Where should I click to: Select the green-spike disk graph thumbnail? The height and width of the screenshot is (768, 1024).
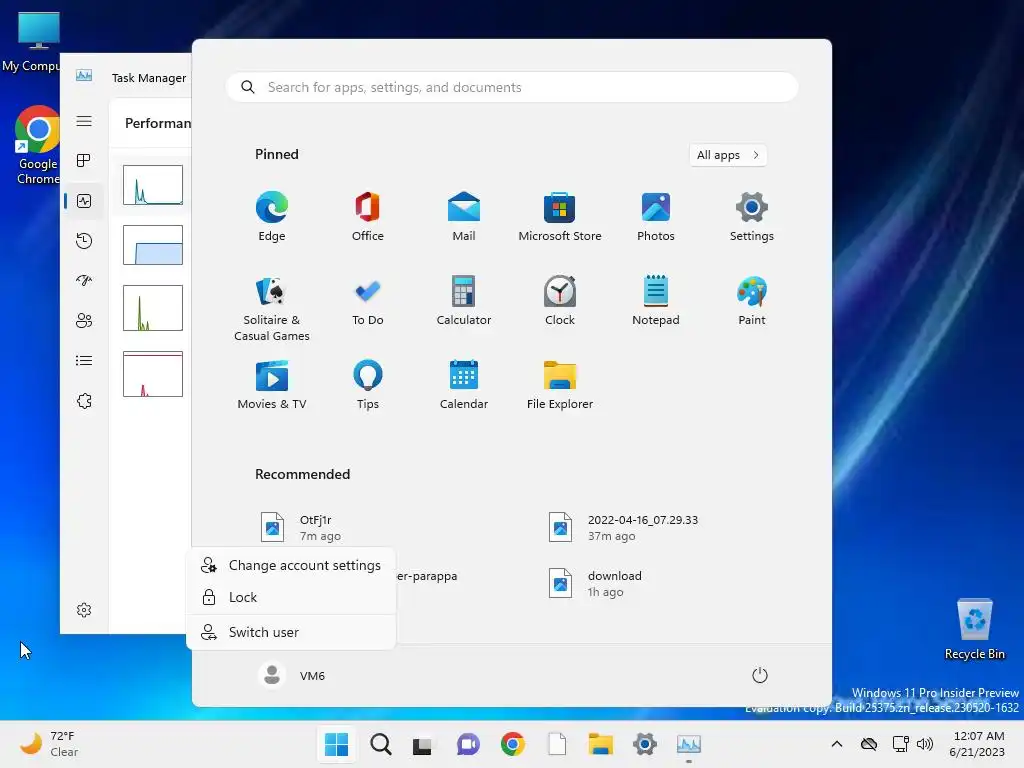point(153,308)
